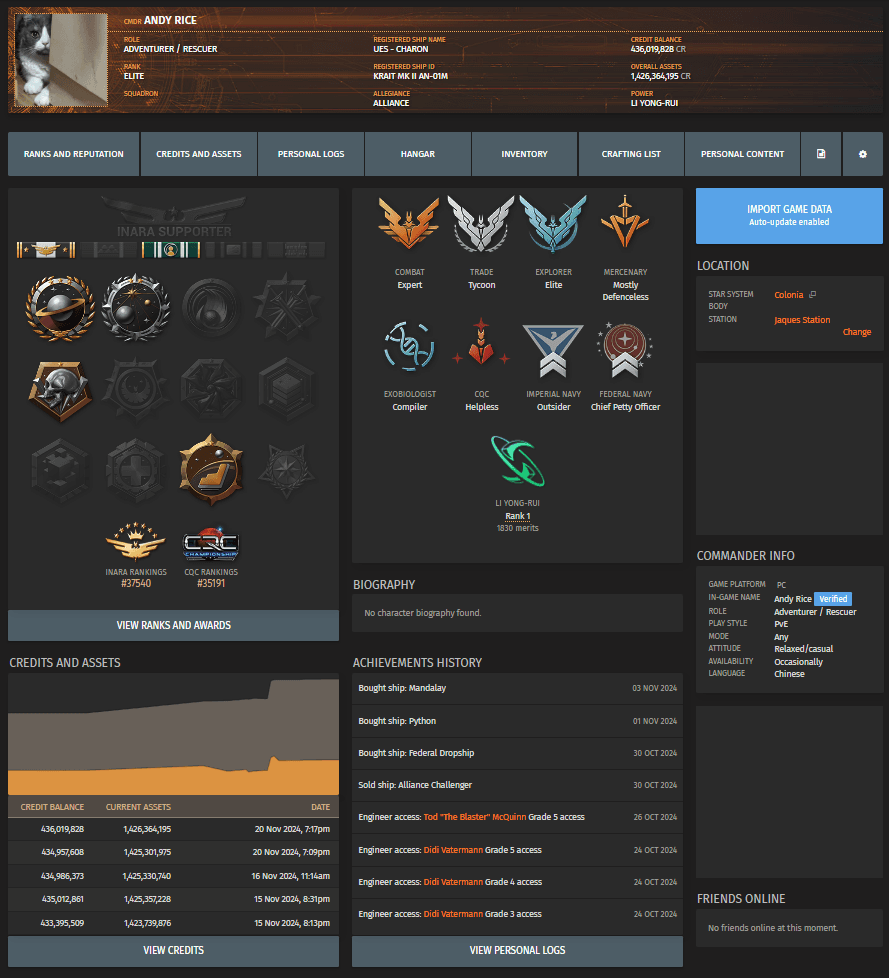The width and height of the screenshot is (889, 978).
Task: Click the copy icon next to Colonia
Action: click(813, 295)
